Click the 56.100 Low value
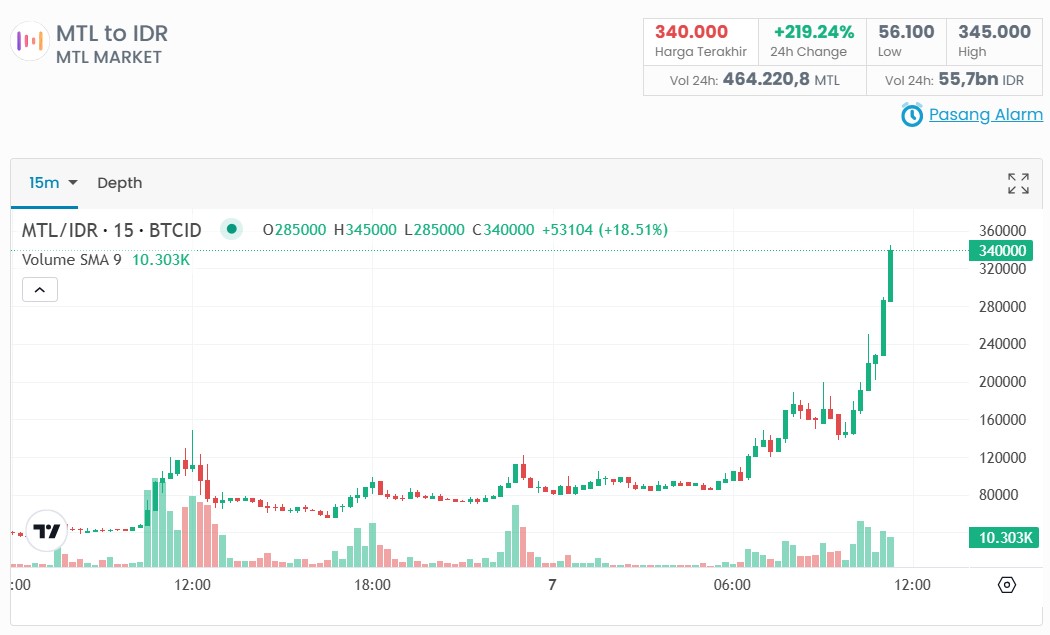The image size is (1050, 635). point(906,31)
